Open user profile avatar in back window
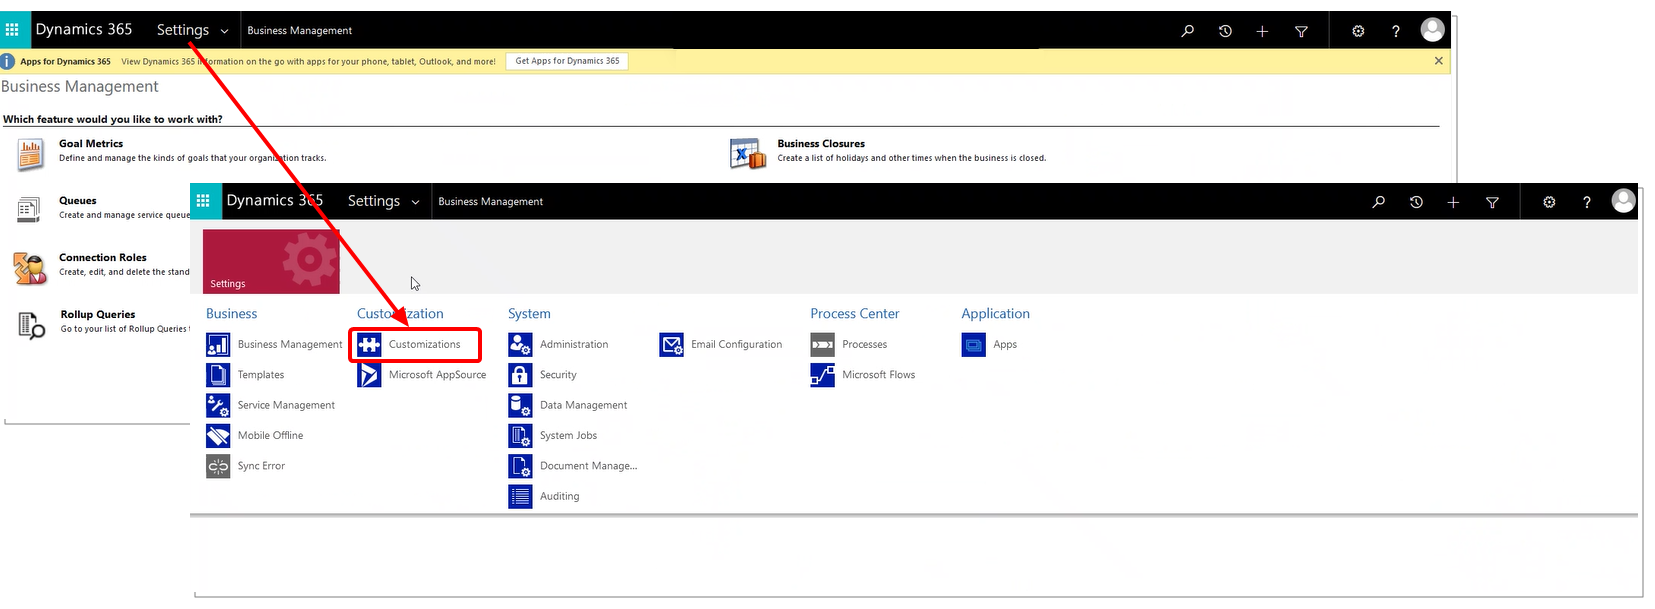This screenshot has width=1655, height=609. [1432, 30]
